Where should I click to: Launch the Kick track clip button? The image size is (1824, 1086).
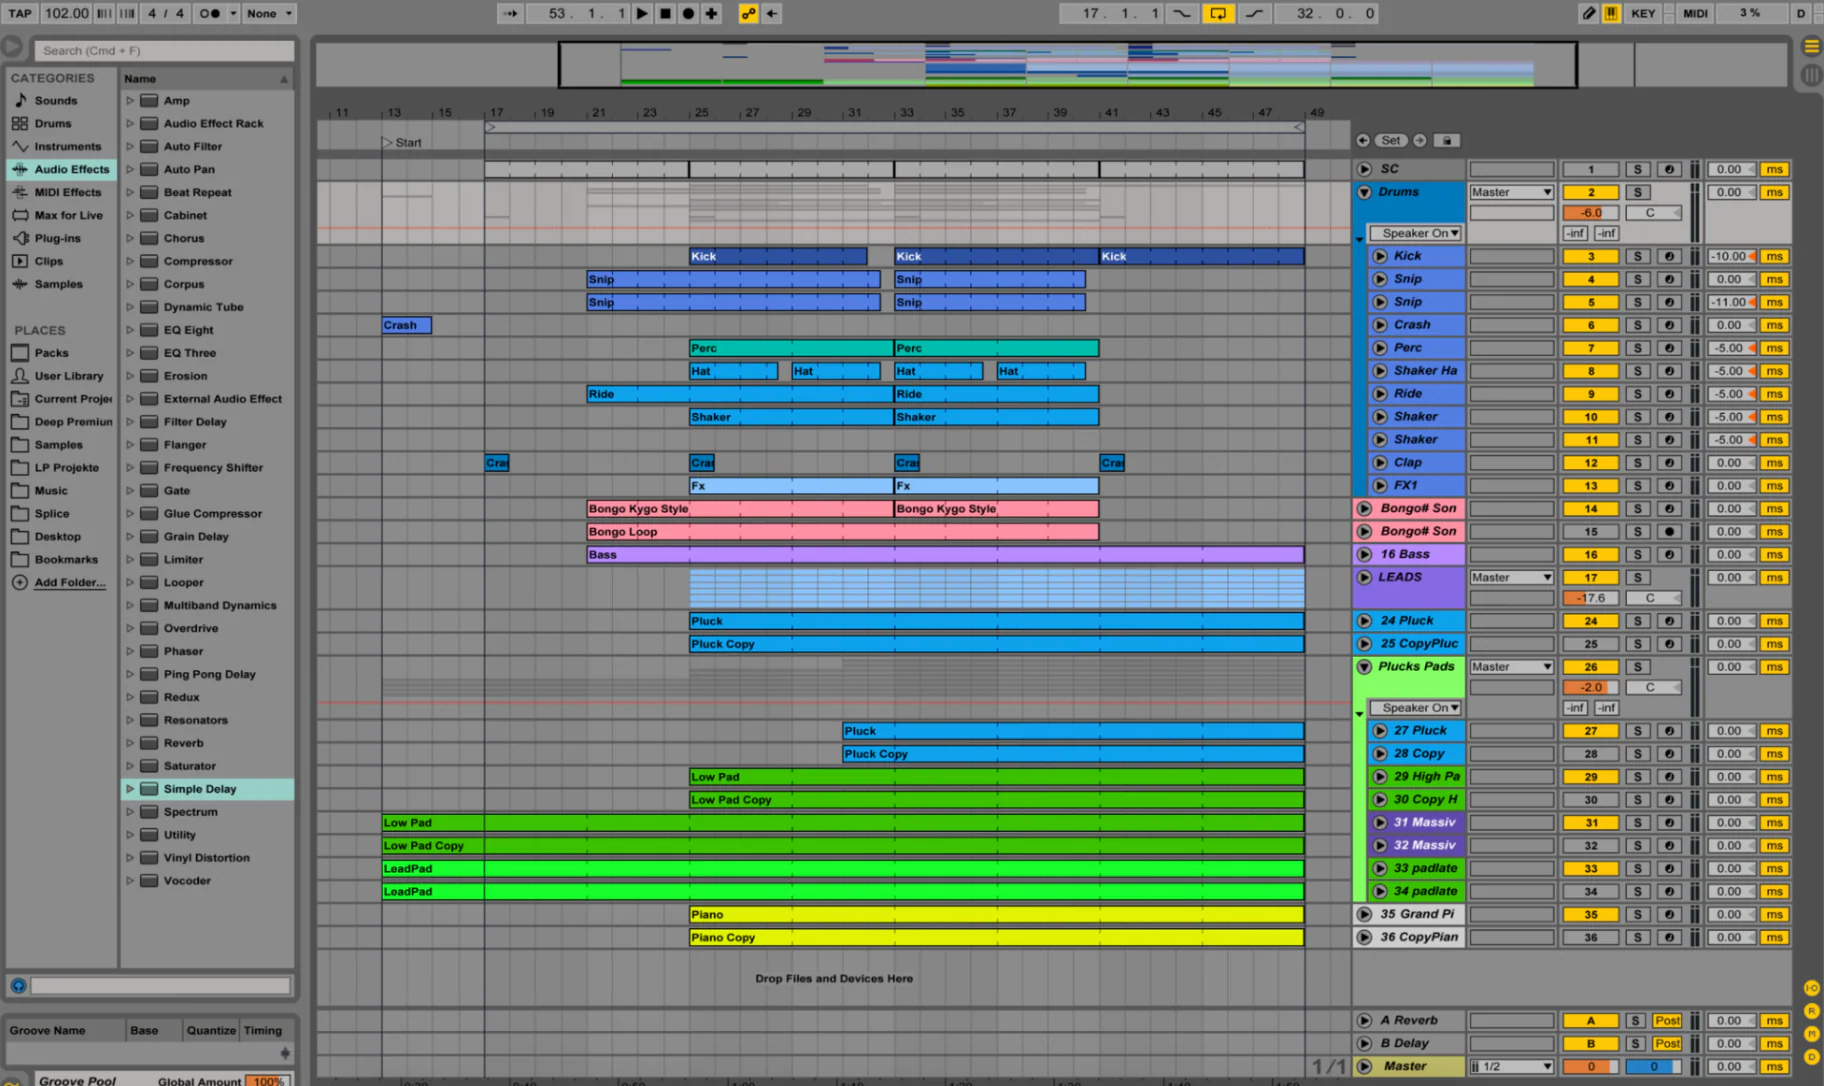click(1380, 256)
